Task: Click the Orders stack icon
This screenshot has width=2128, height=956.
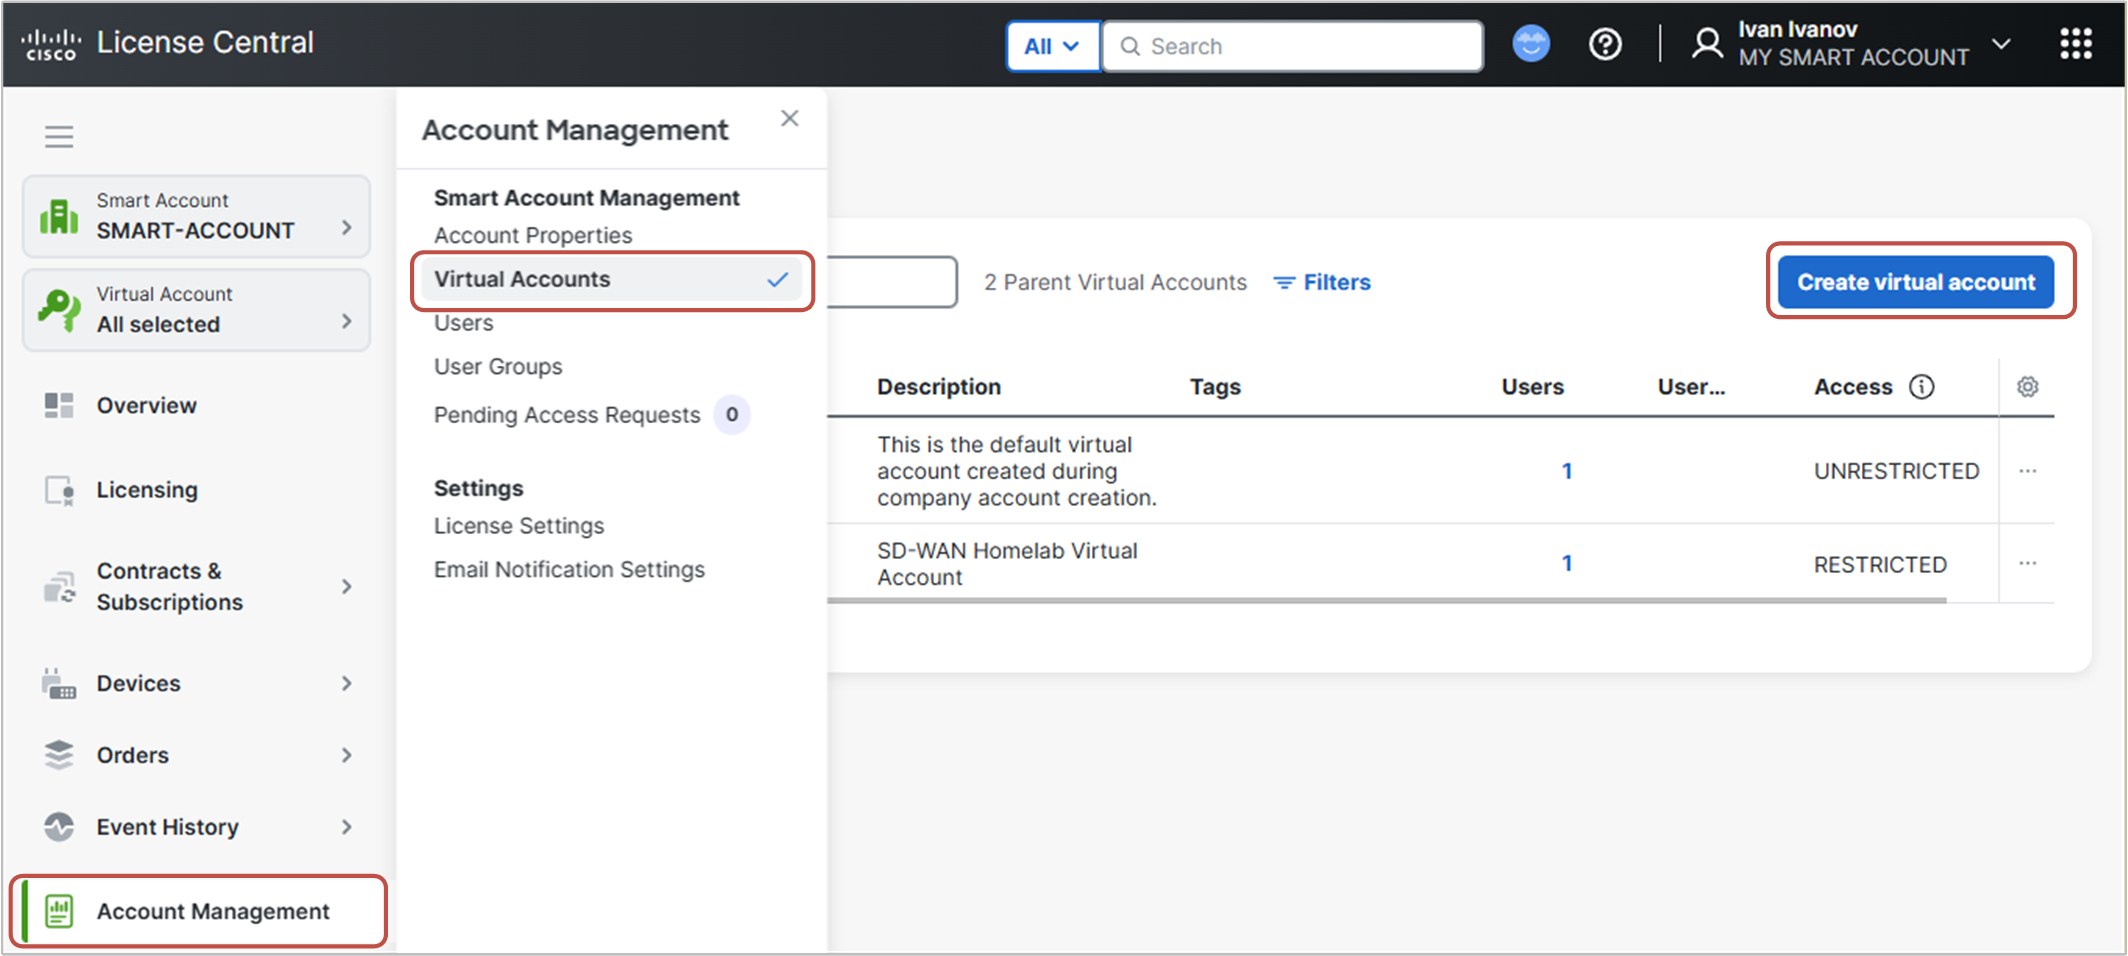Action: pos(59,755)
